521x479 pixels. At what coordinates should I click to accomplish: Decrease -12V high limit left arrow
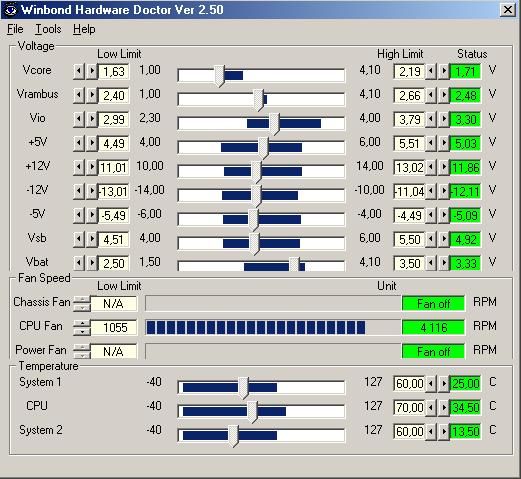[431, 191]
